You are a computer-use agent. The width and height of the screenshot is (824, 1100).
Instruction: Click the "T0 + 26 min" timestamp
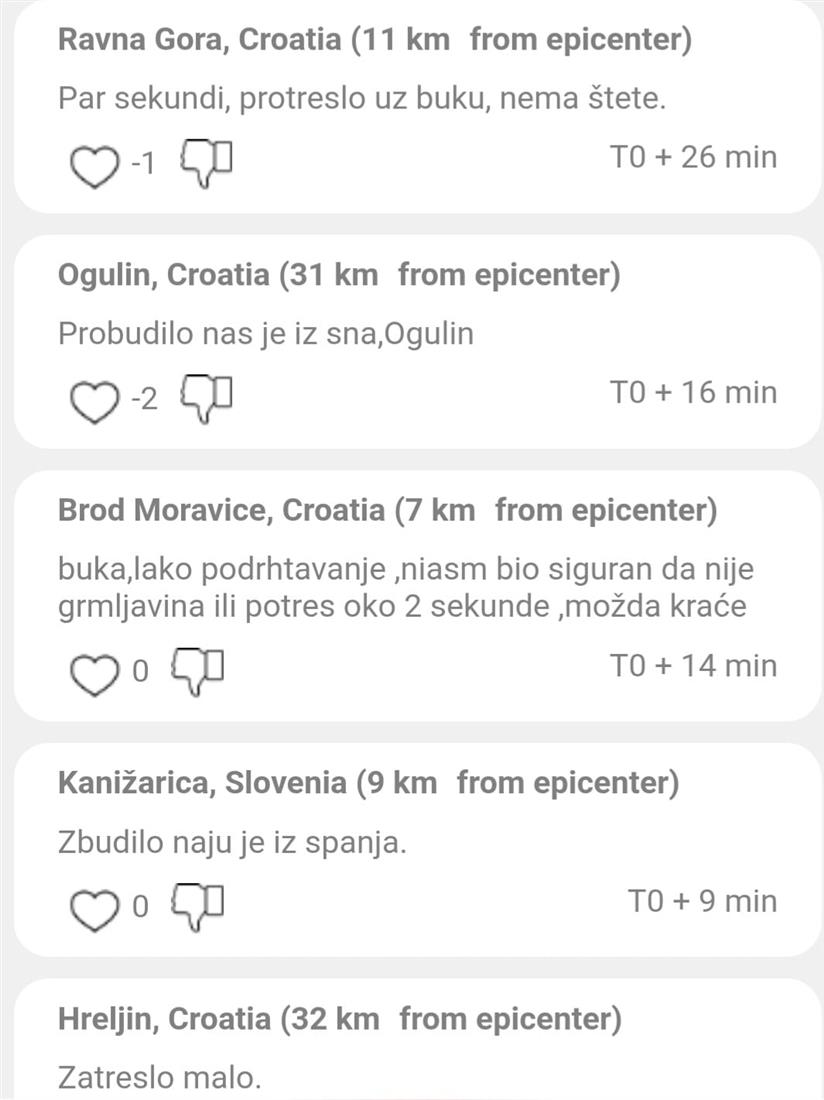[x=693, y=158]
